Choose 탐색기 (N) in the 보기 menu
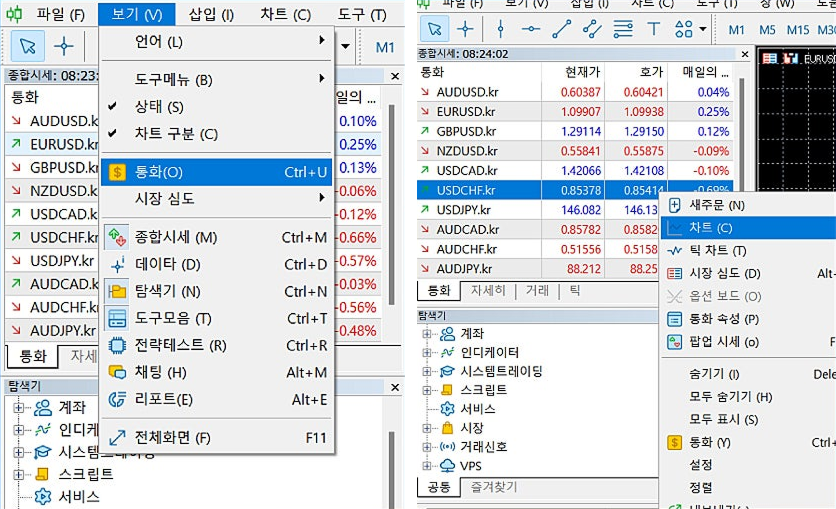Screen dimensions: 836x509 point(216,291)
